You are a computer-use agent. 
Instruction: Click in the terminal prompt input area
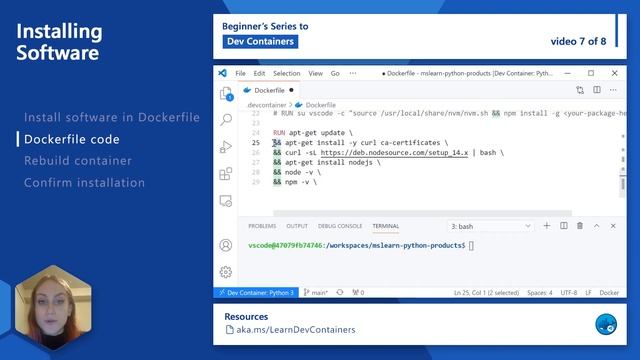pyautogui.click(x=471, y=246)
